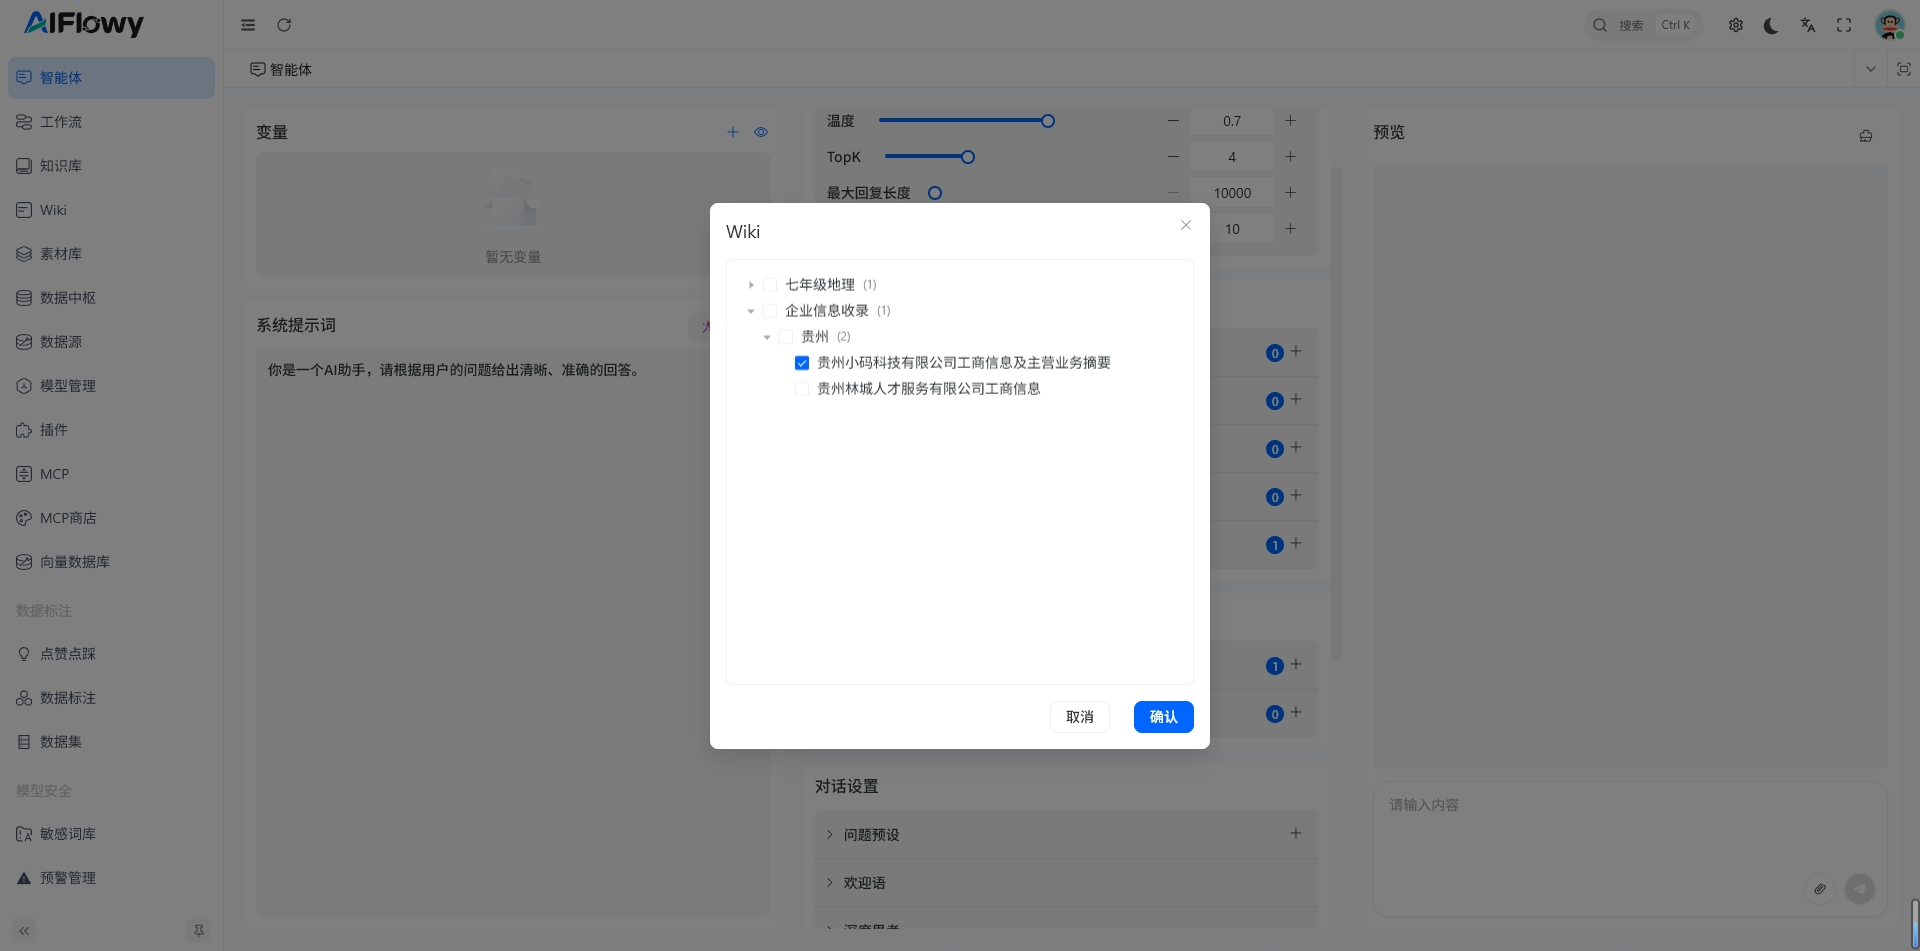Check the 企业信息收录 checkbox
The width and height of the screenshot is (1920, 951).
pyautogui.click(x=770, y=311)
